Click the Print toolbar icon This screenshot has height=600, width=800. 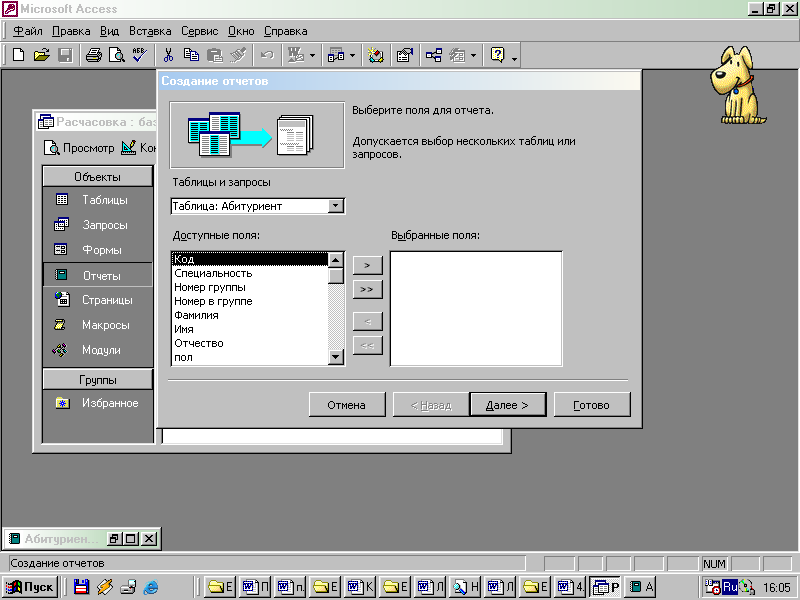pos(93,55)
